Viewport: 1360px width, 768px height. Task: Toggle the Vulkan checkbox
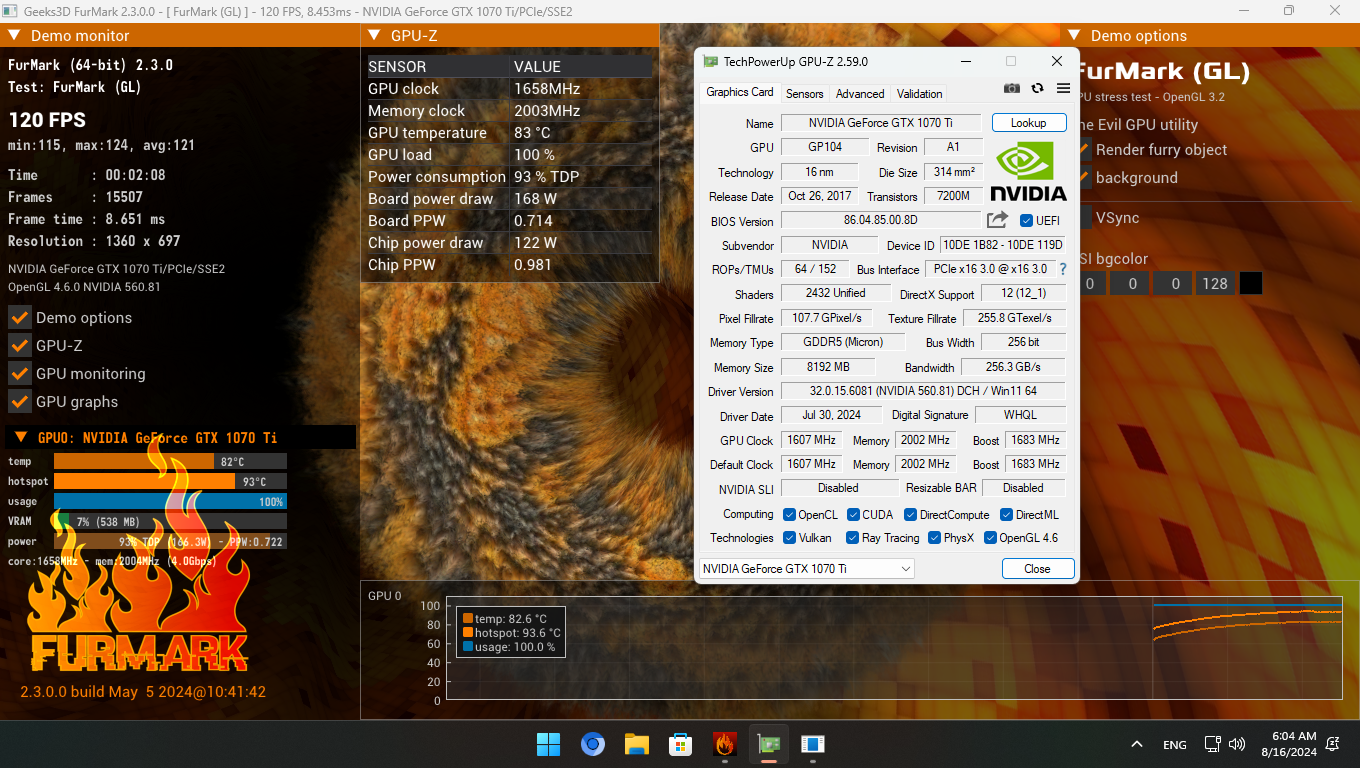789,538
